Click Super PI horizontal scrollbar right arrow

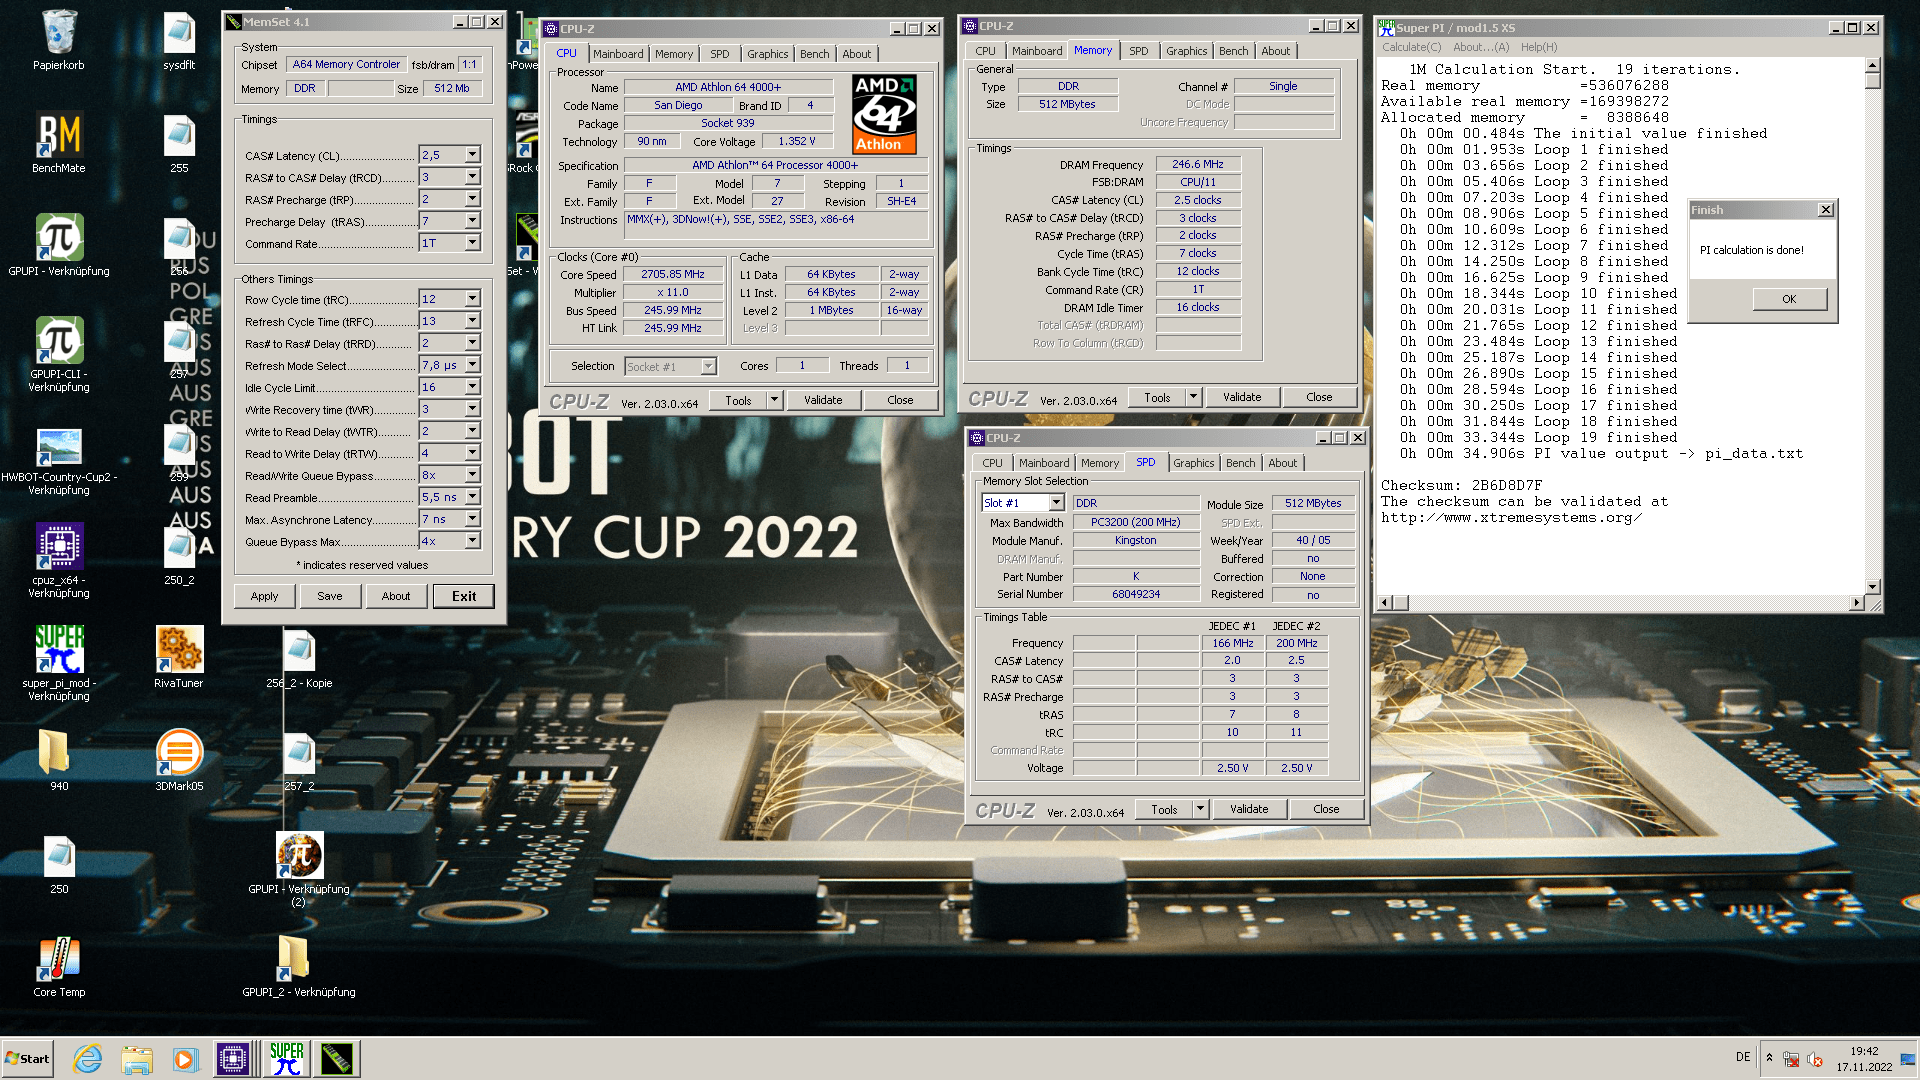[1857, 603]
